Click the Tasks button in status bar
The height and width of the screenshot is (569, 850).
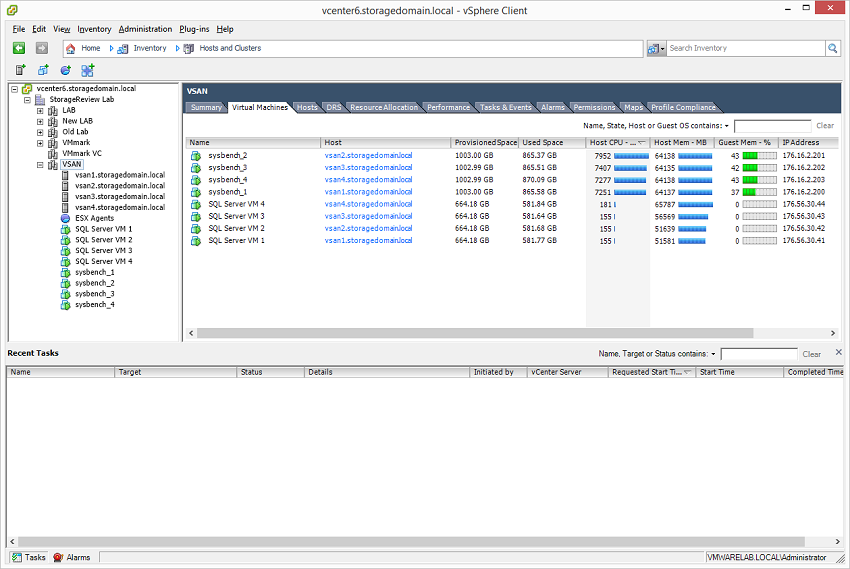pos(28,558)
